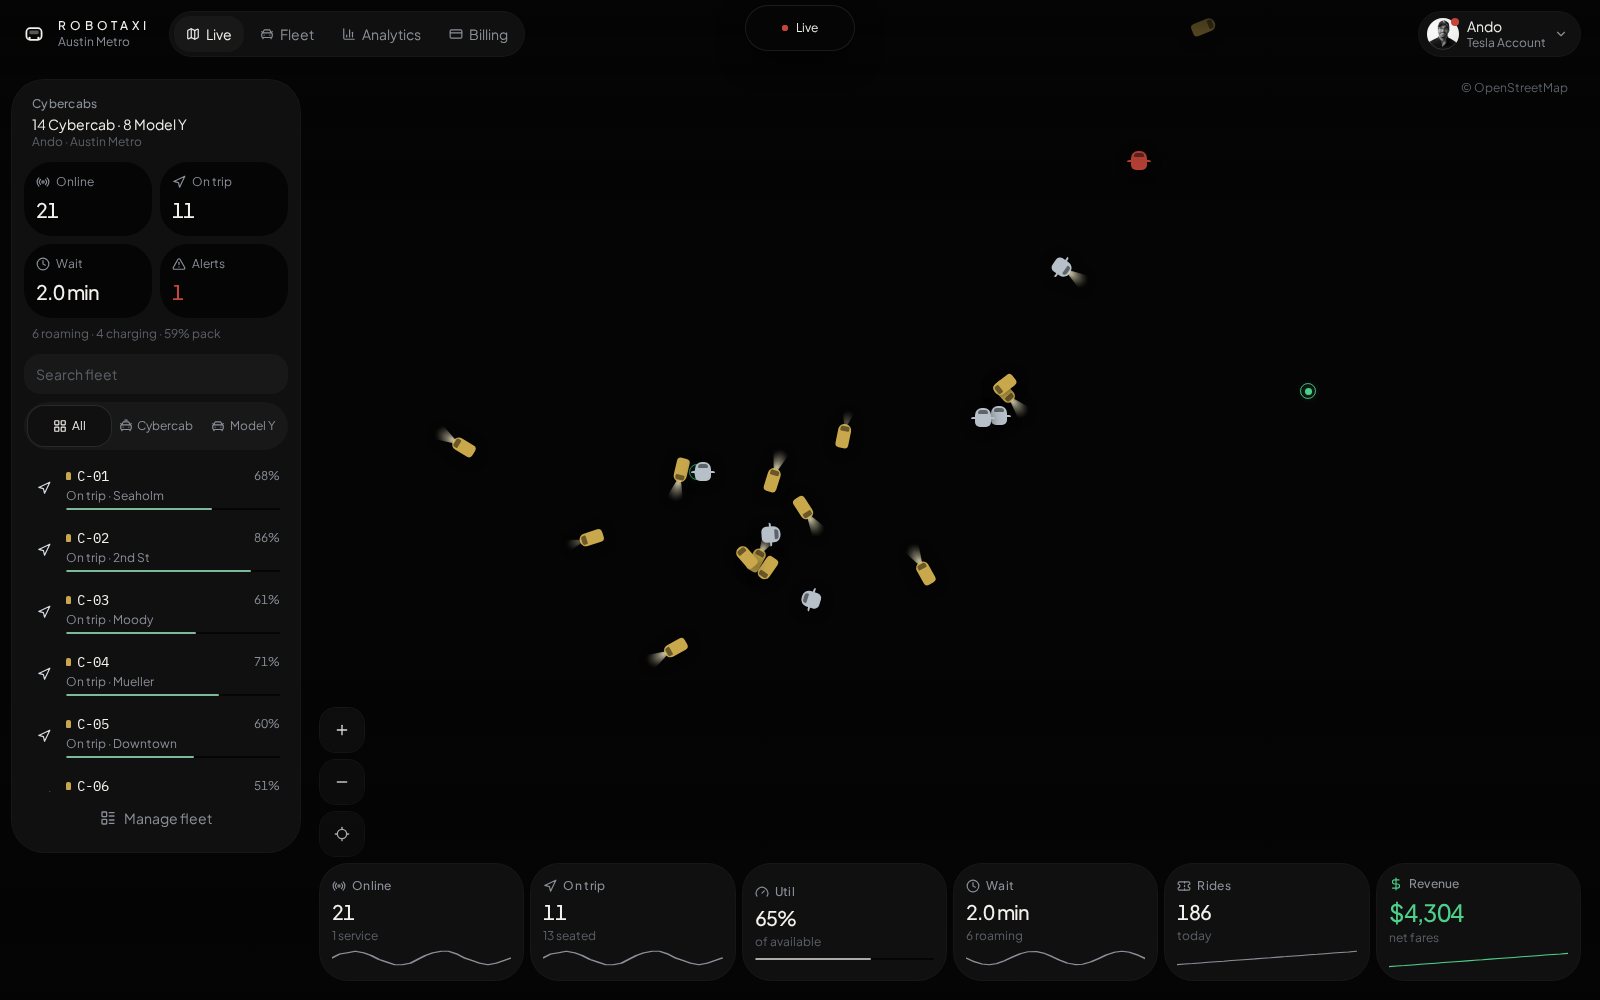Click the trip arrow icon for C-05
Viewport: 1600px width, 1000px height.
click(x=44, y=735)
